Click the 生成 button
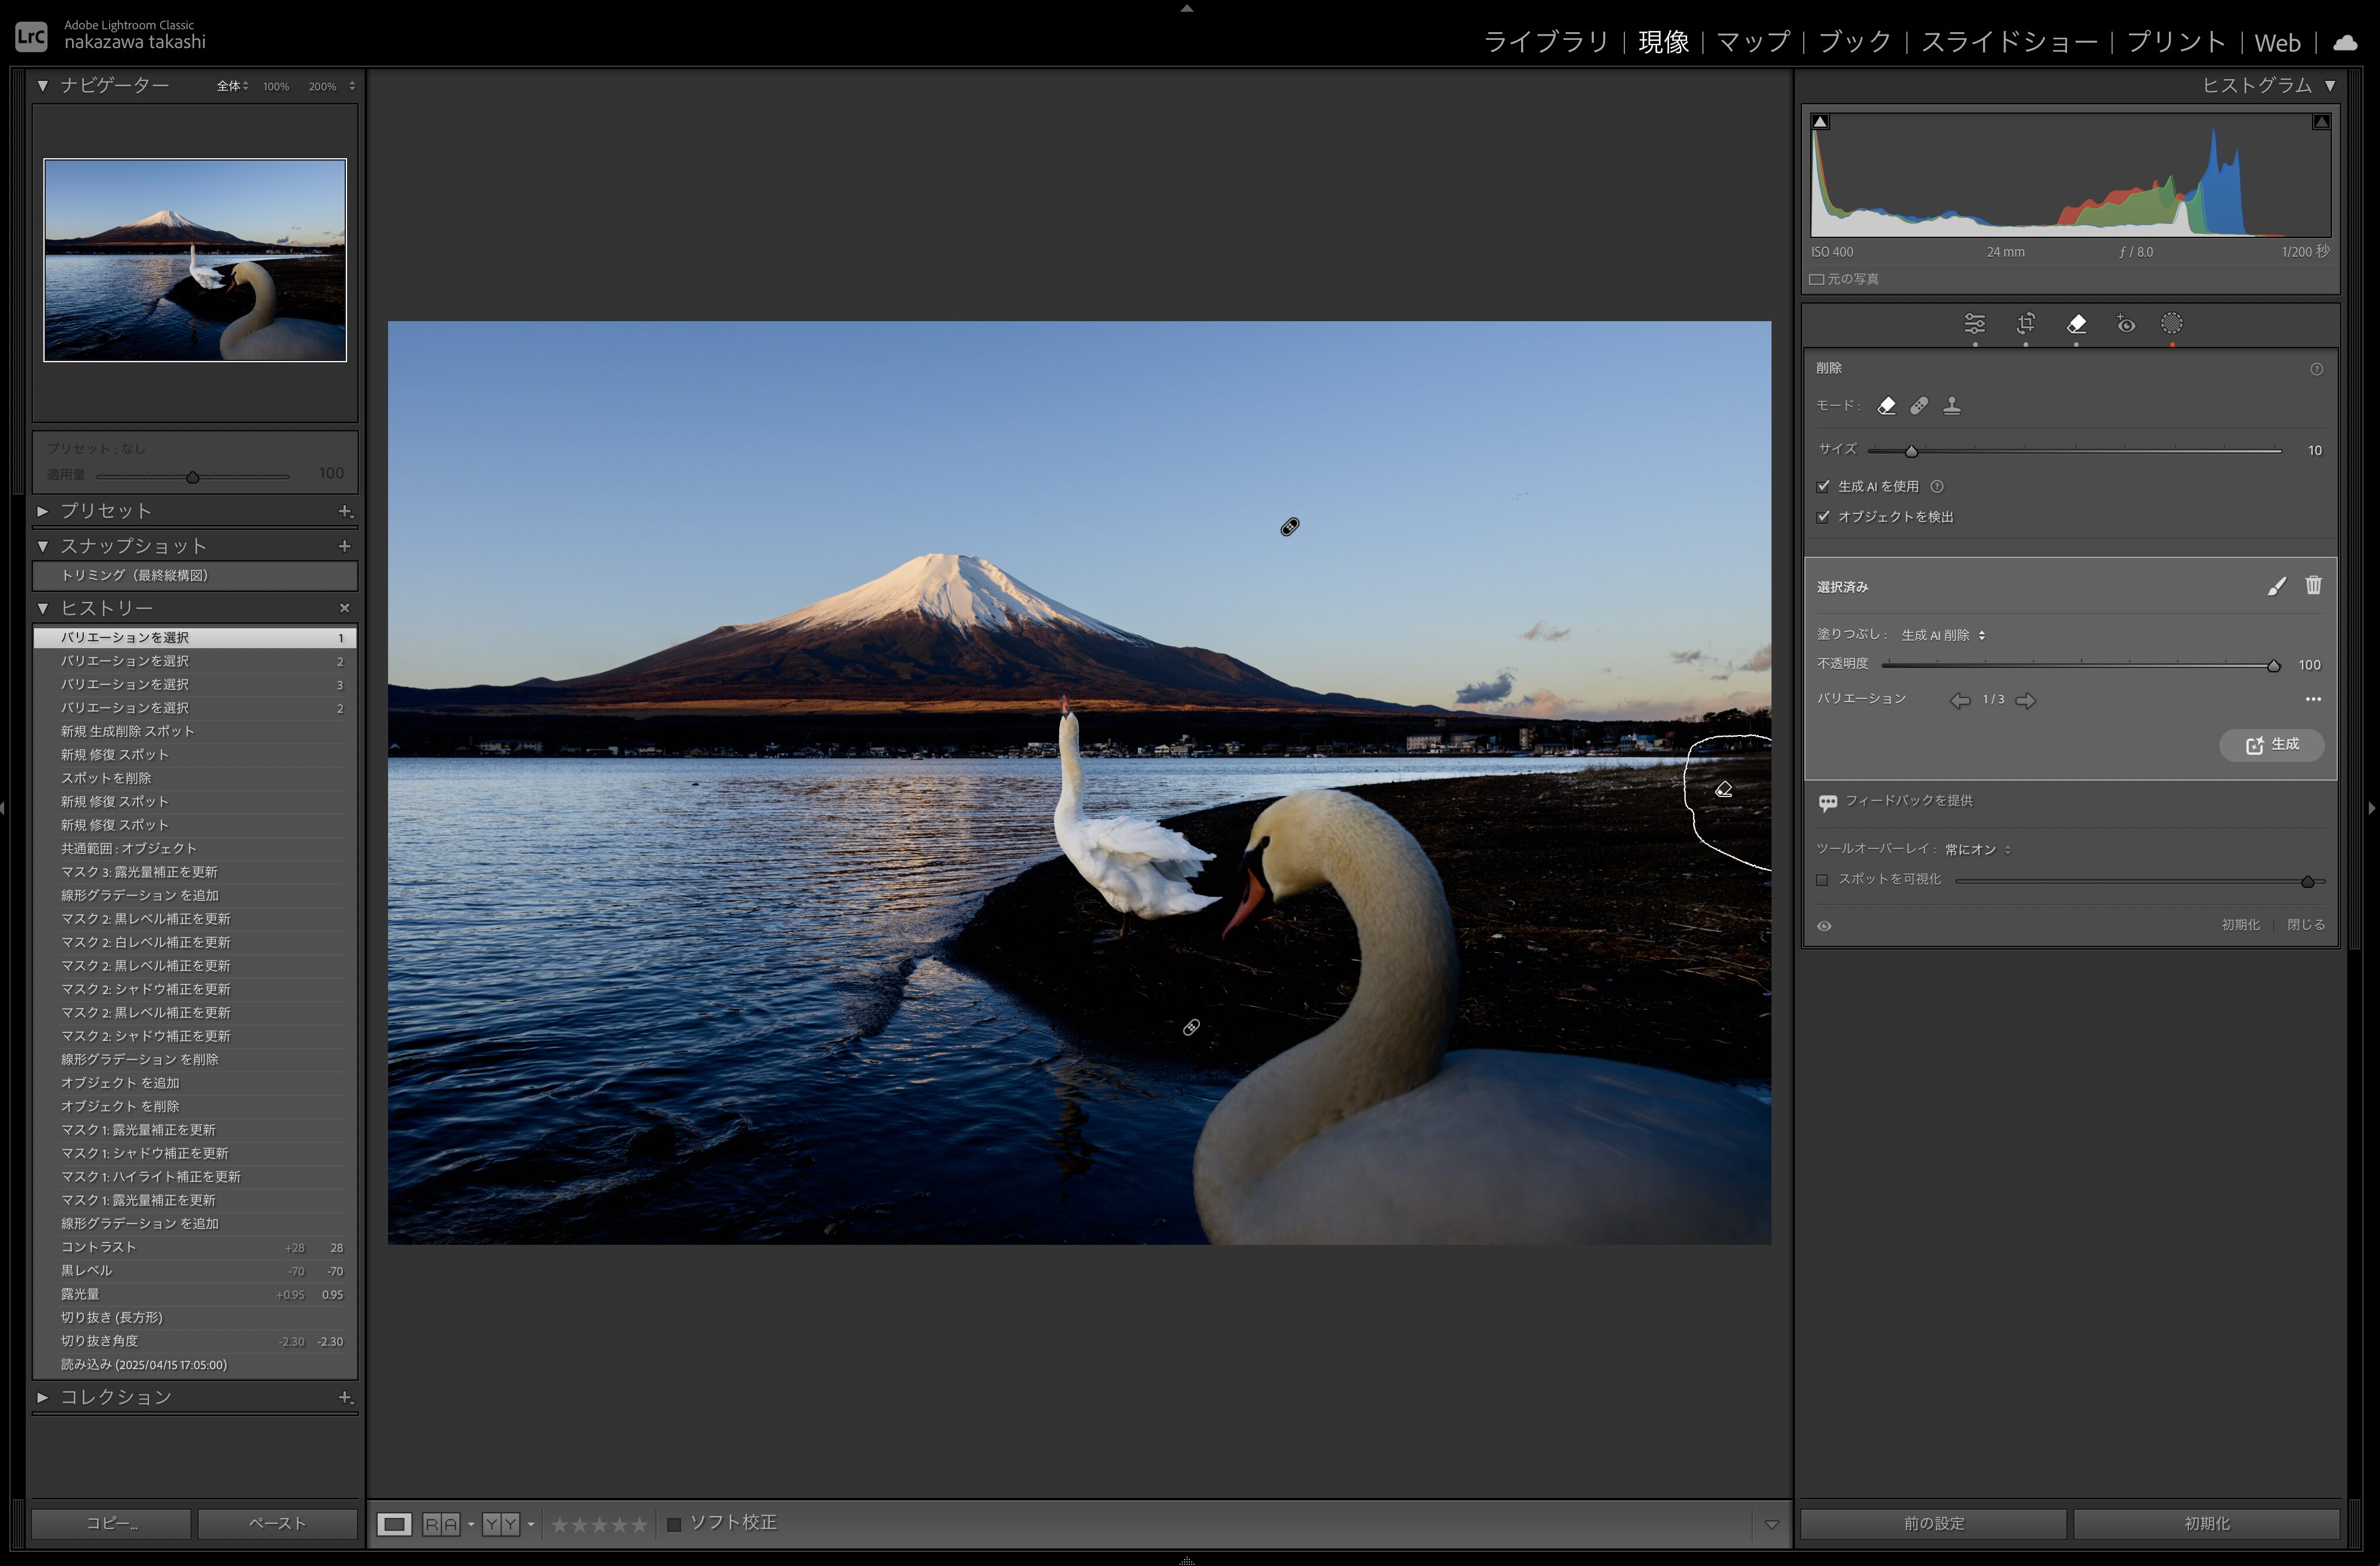 [x=2271, y=745]
